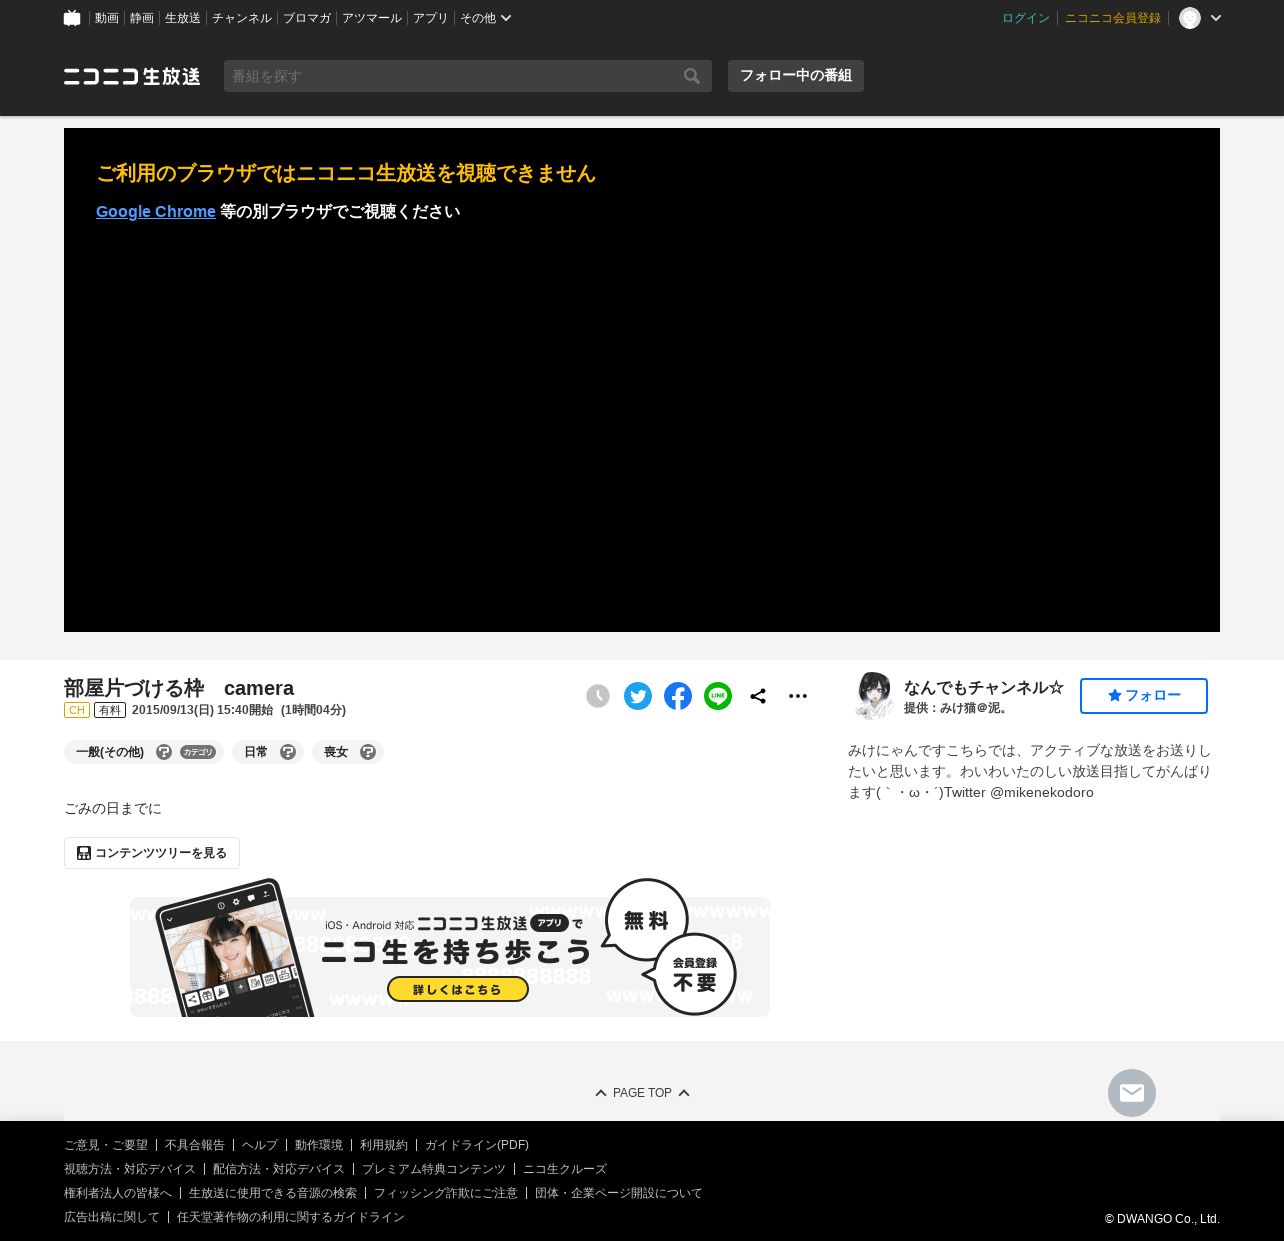The width and height of the screenshot is (1284, 1241).
Task: Click the user avatar icon in header
Action: (x=1190, y=18)
